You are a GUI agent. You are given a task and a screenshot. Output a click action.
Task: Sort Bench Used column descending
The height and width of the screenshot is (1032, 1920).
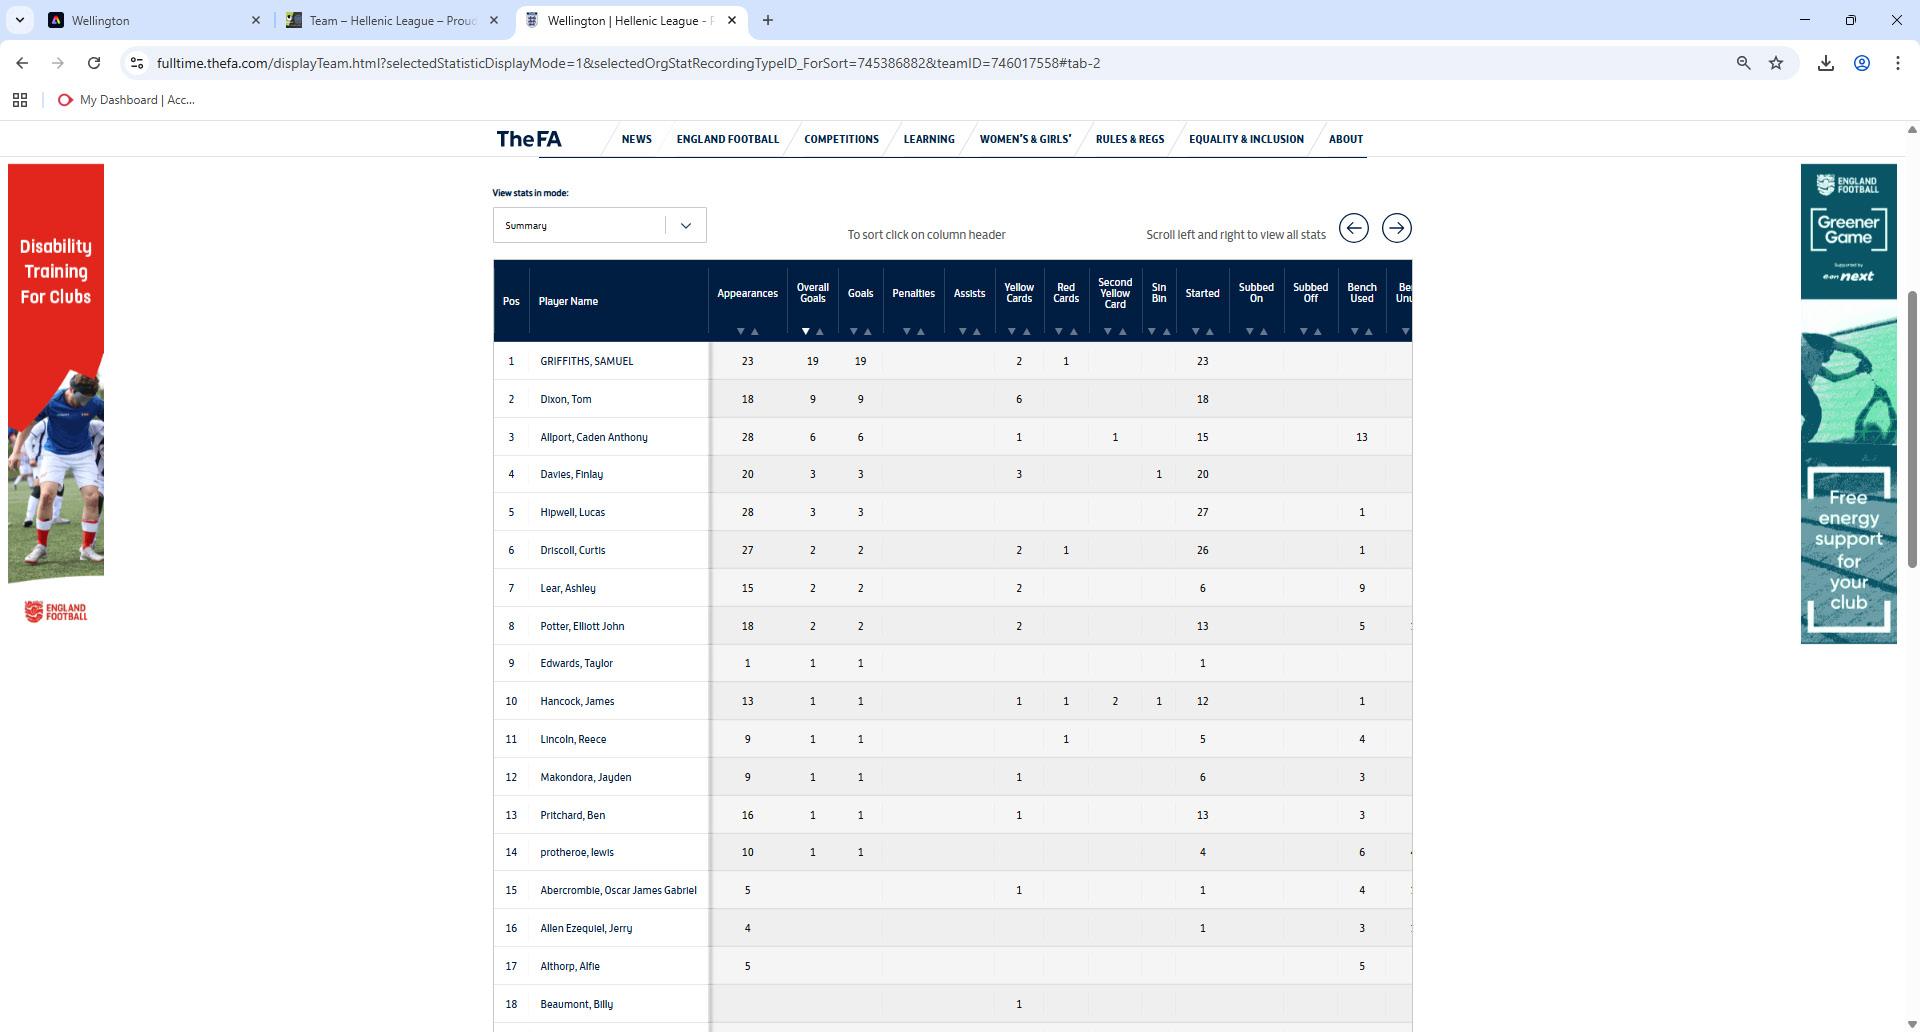(x=1355, y=331)
